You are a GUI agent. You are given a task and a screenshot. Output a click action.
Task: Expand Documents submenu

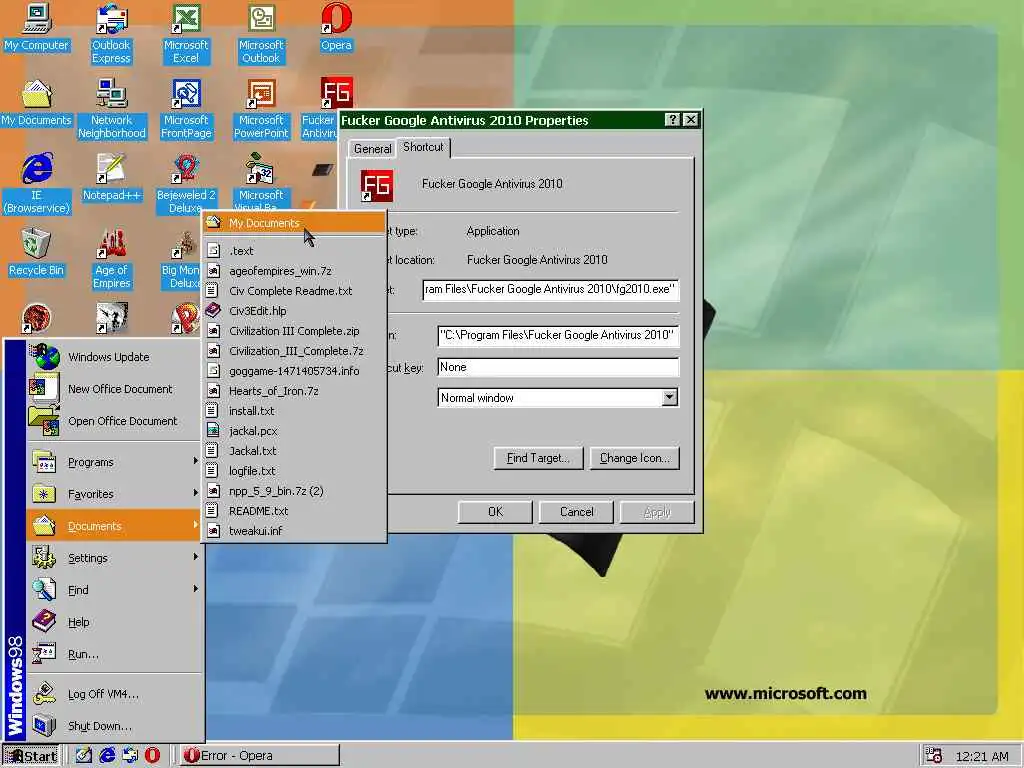click(114, 526)
